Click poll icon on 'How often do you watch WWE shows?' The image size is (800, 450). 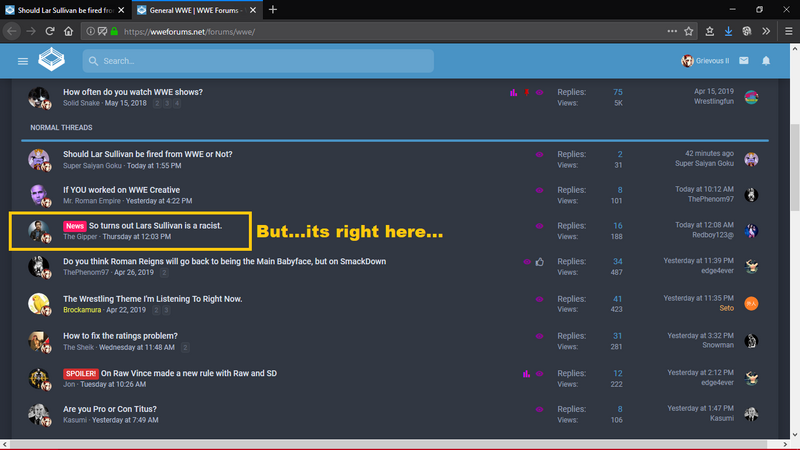point(513,92)
